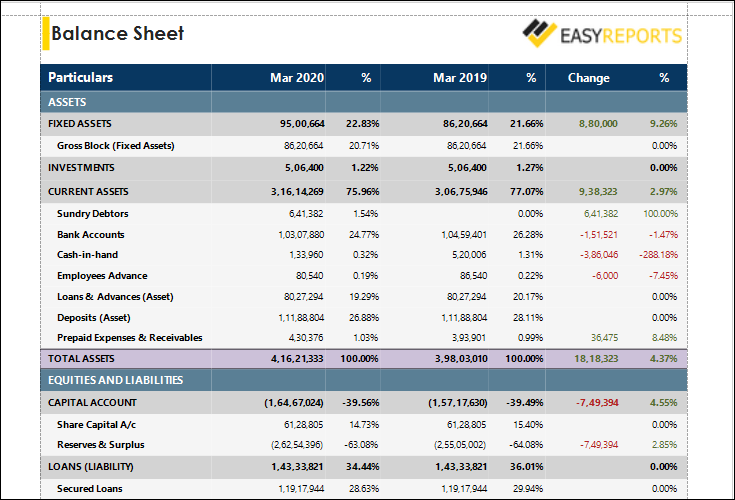Click the Change column header
Screen dimensions: 735x500
coord(588,78)
